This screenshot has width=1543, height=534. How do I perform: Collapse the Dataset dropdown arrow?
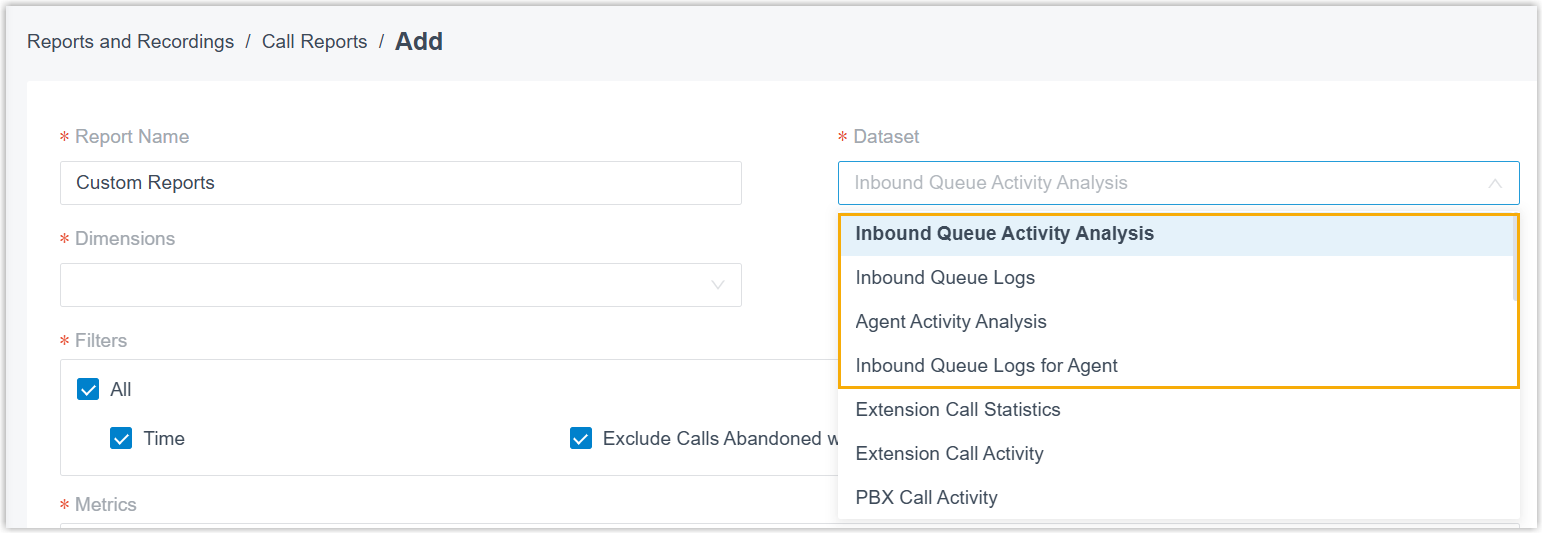tap(1495, 184)
